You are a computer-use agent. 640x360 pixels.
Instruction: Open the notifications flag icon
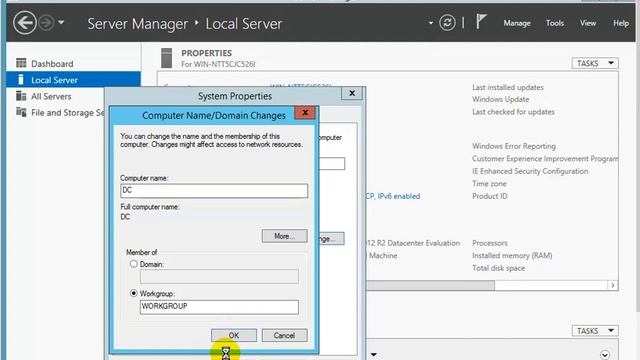click(x=481, y=21)
